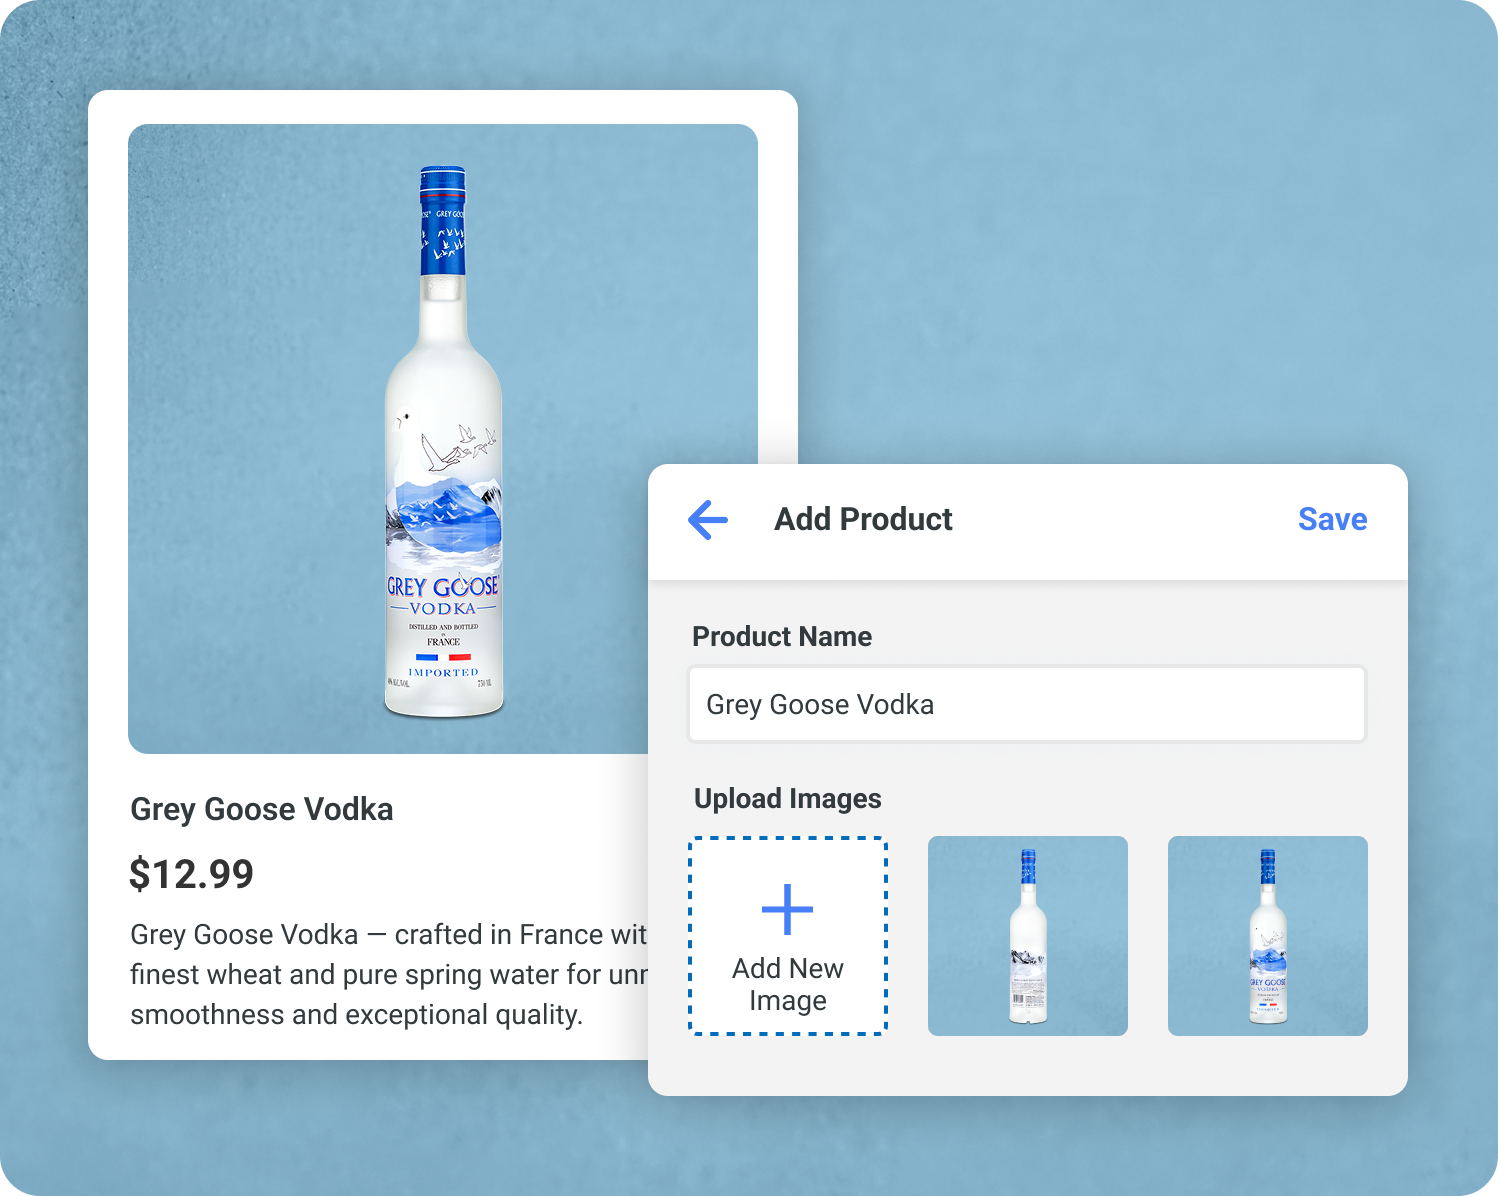
Task: Save the new product
Action: tap(1332, 519)
